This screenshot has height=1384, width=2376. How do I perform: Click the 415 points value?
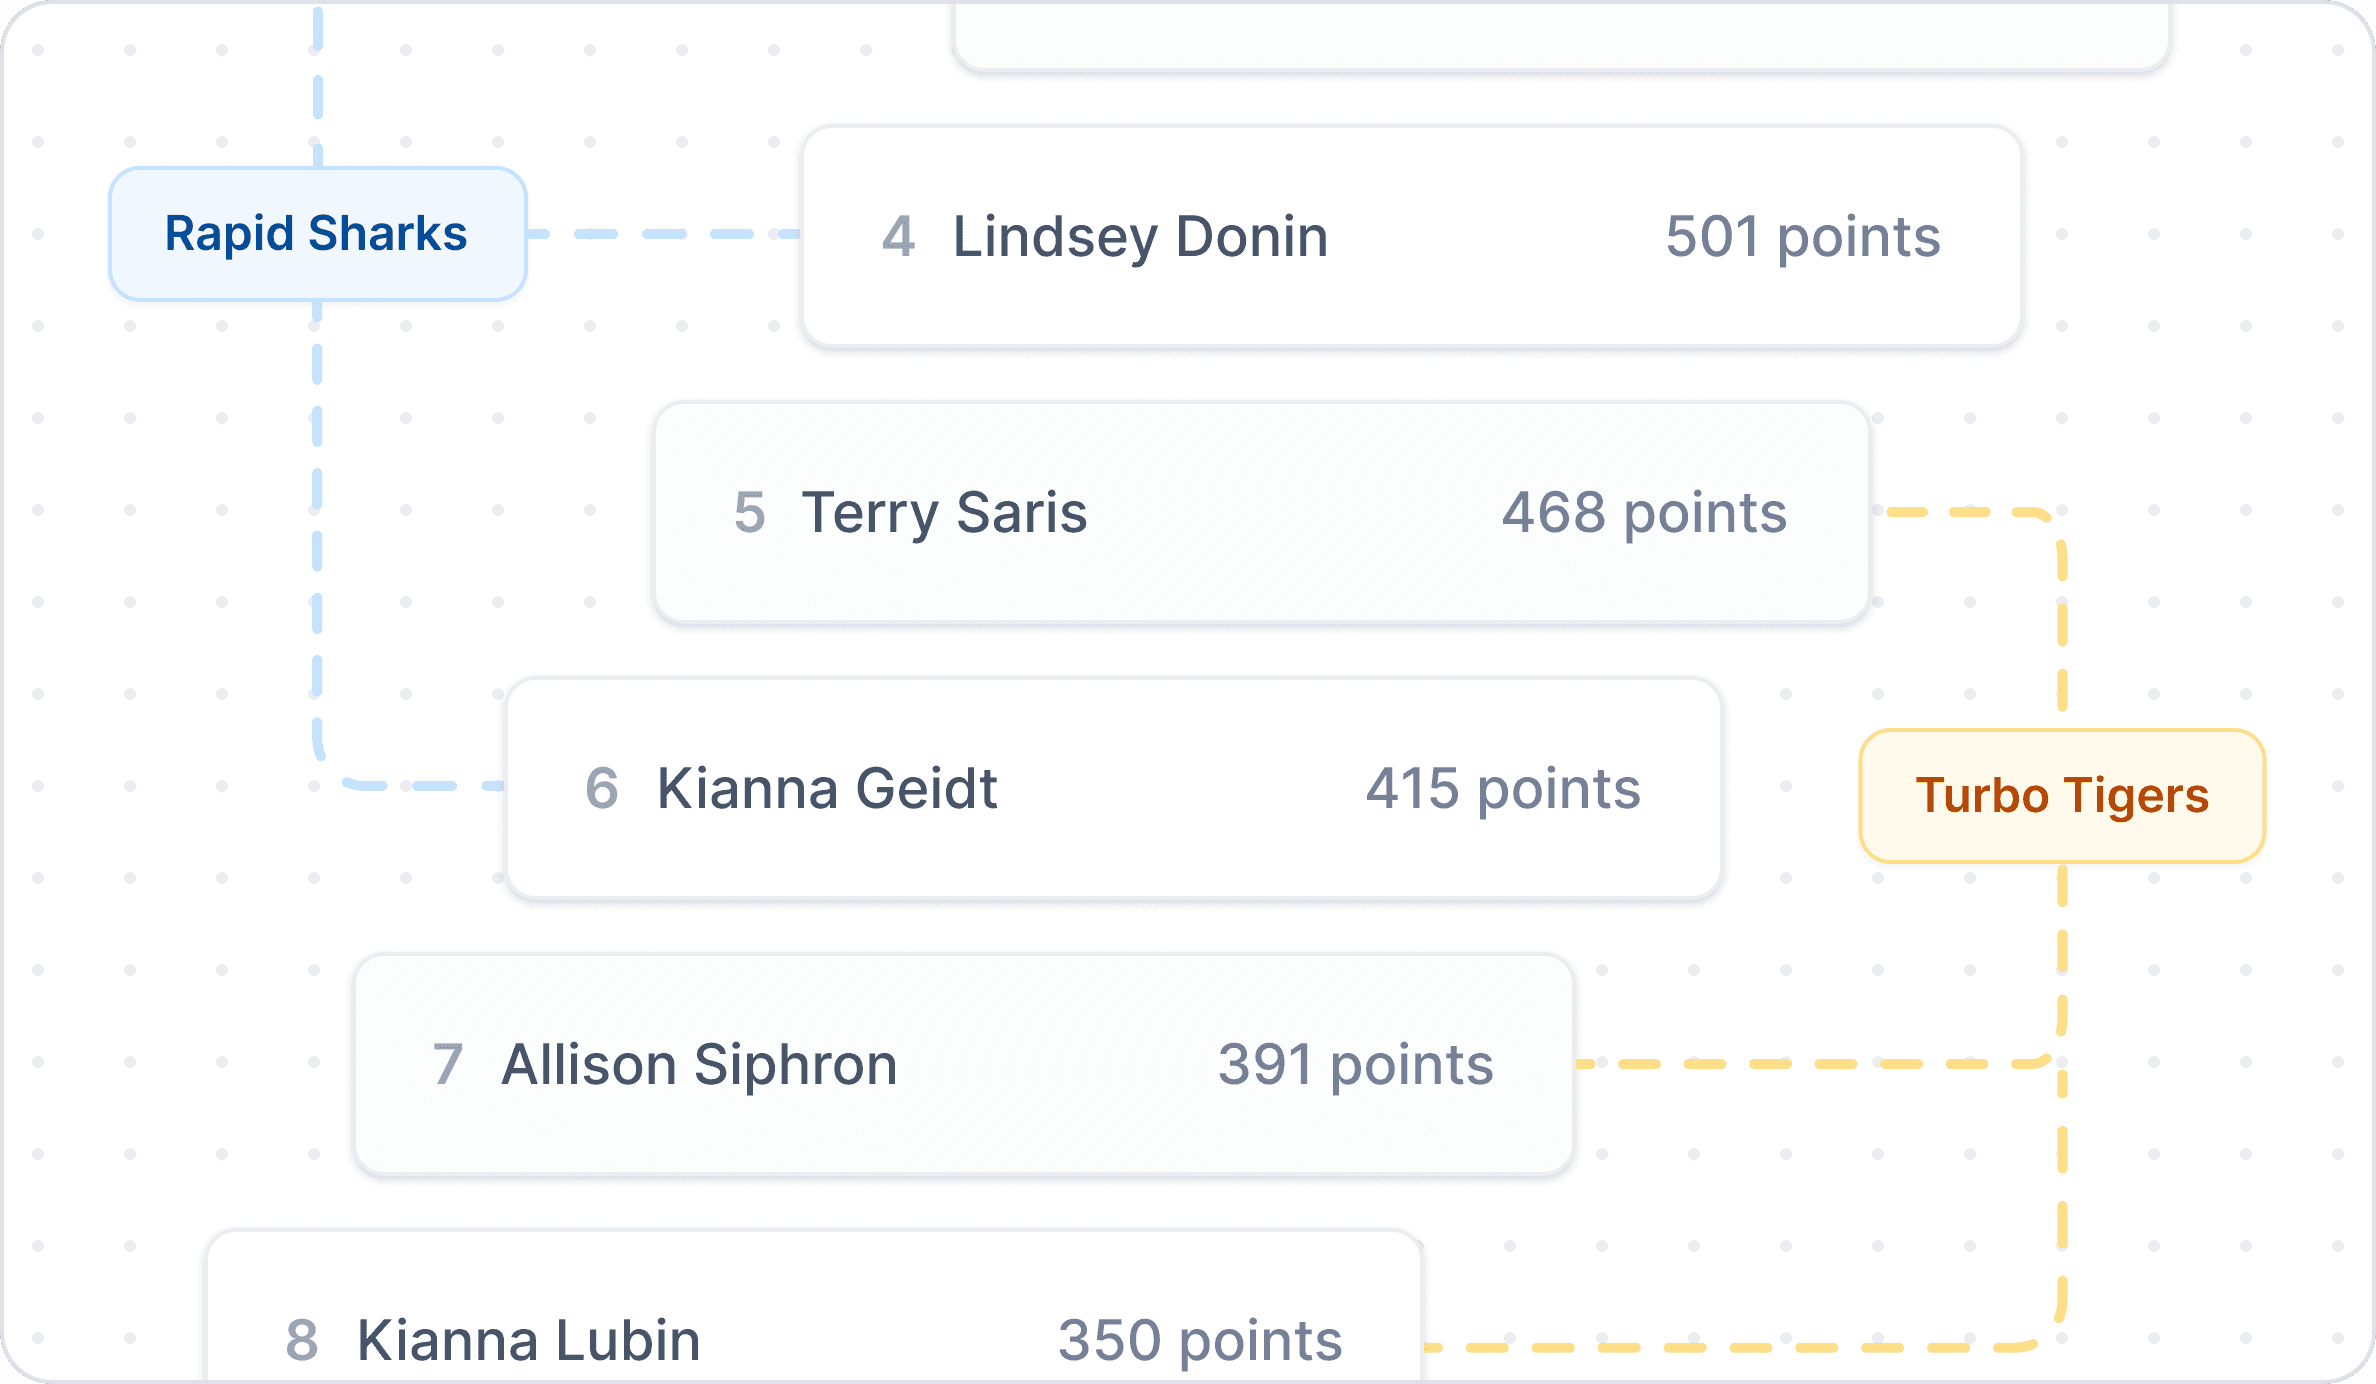(1503, 789)
